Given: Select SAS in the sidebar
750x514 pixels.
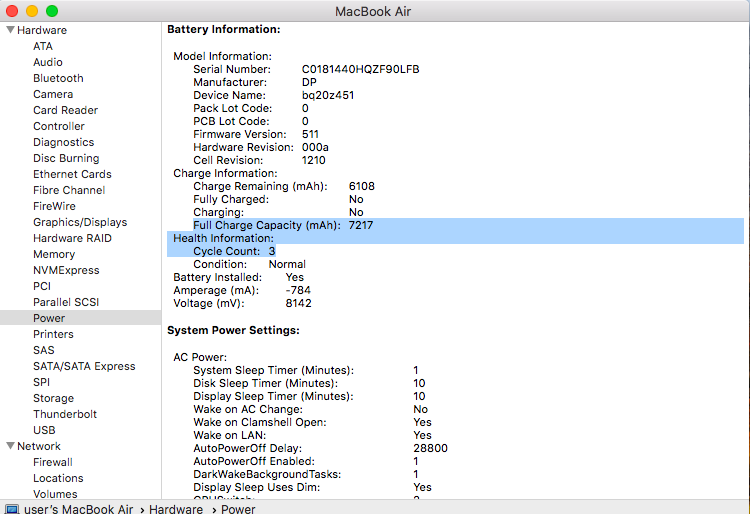Looking at the screenshot, I should [x=44, y=350].
